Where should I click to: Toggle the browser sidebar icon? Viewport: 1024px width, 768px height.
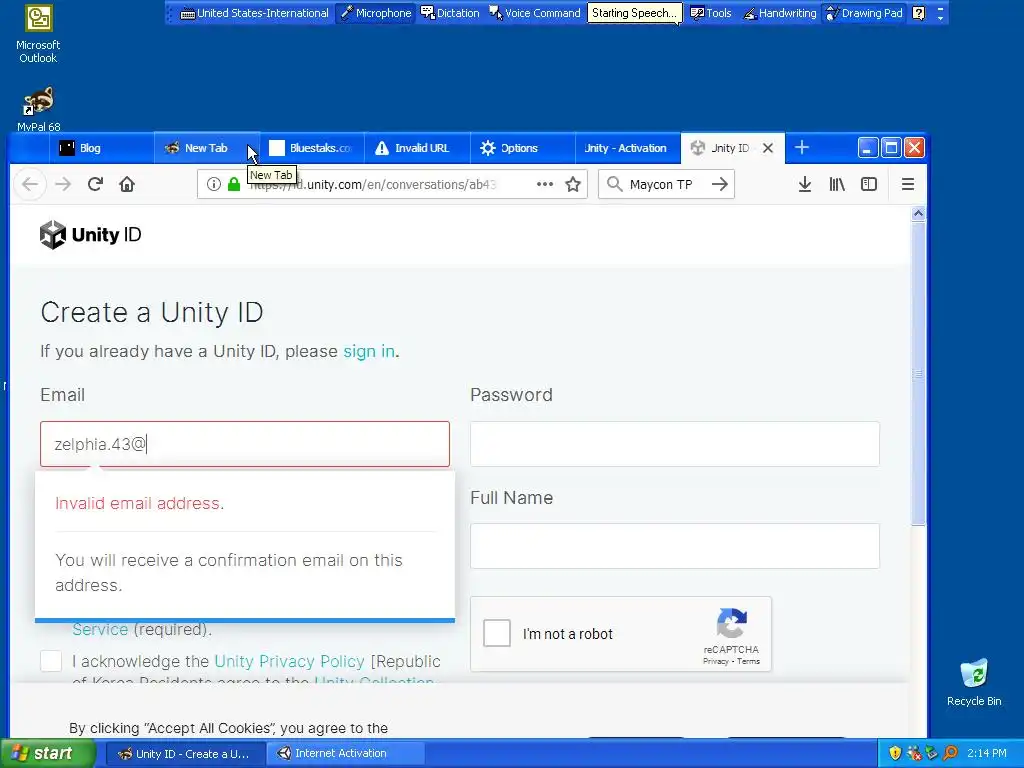click(869, 184)
